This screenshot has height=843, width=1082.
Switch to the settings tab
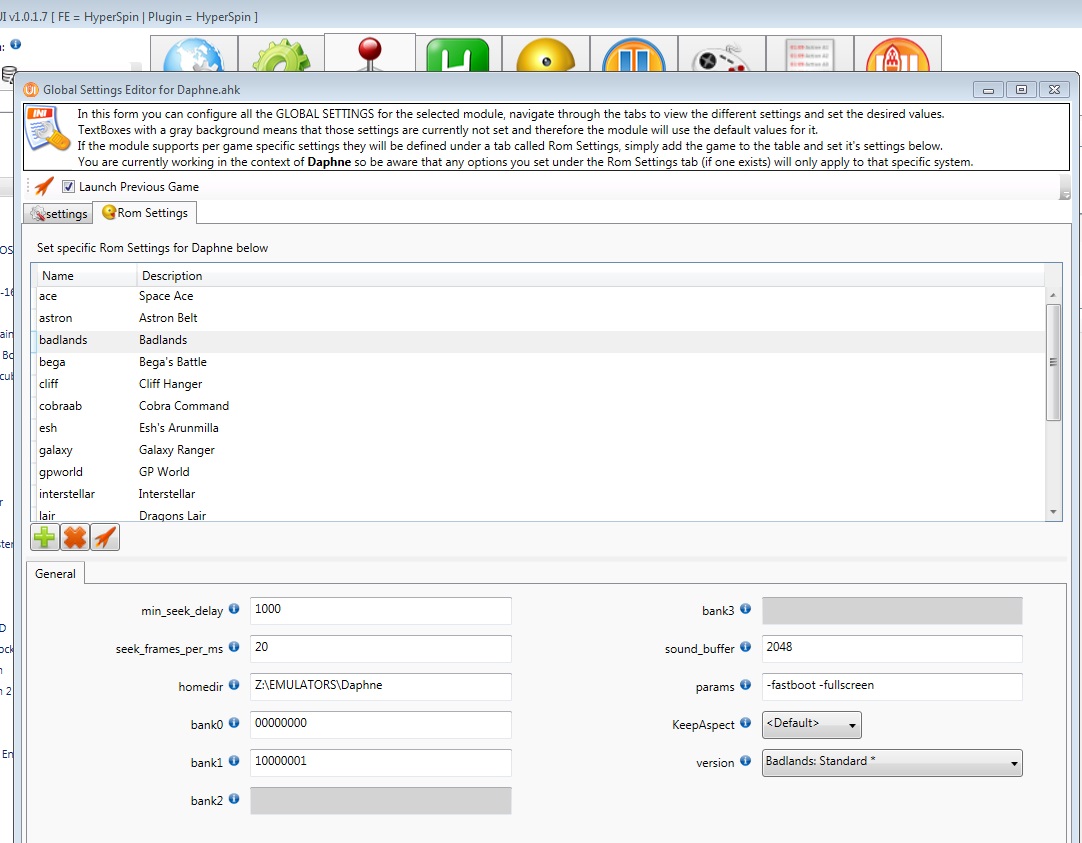(59, 213)
